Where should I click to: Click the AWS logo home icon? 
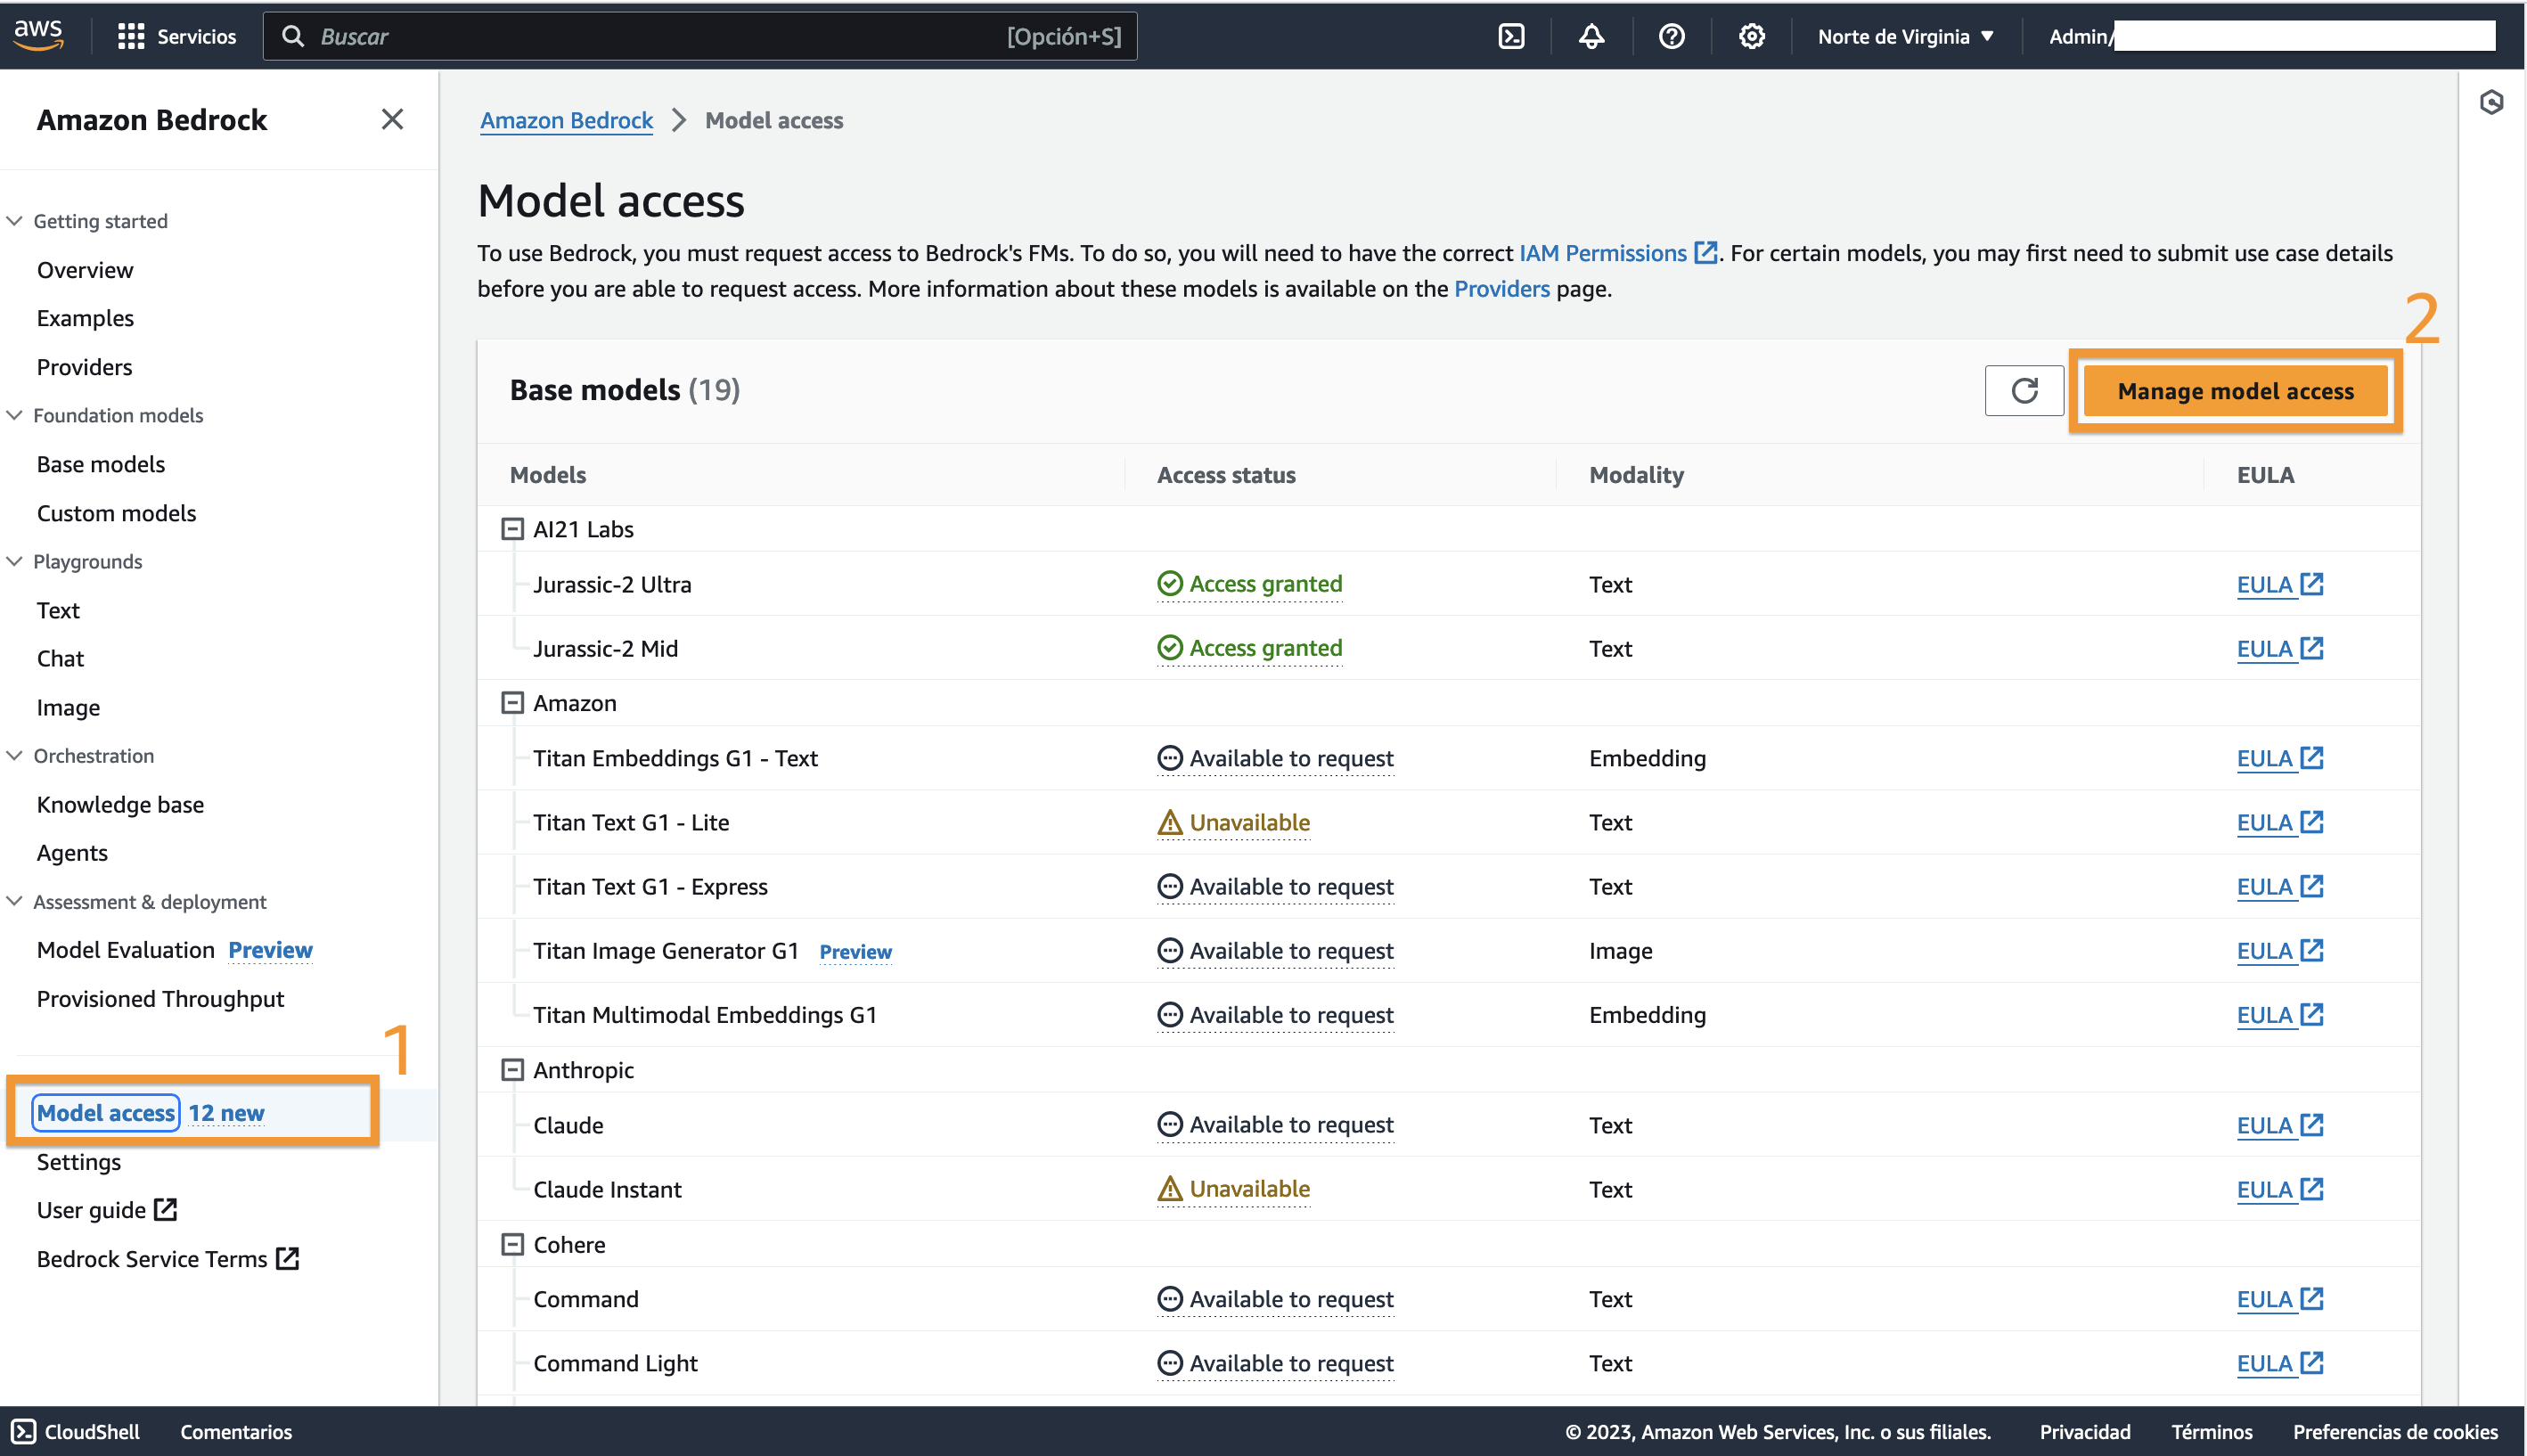tap(38, 35)
